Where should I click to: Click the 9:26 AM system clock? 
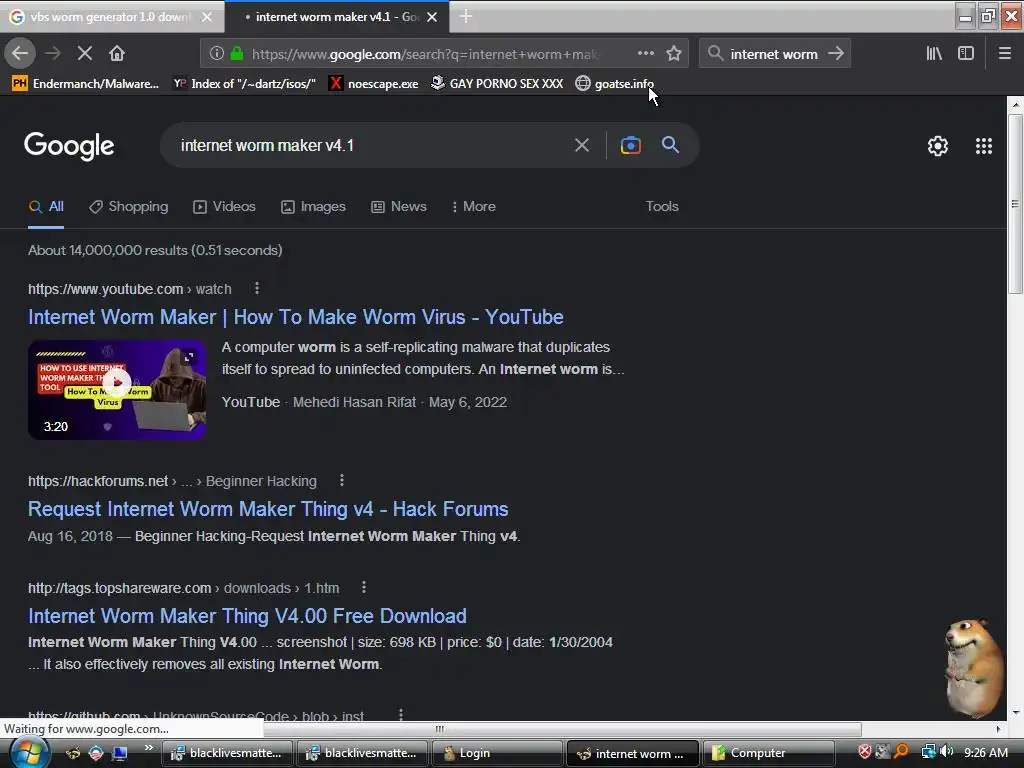click(985, 752)
